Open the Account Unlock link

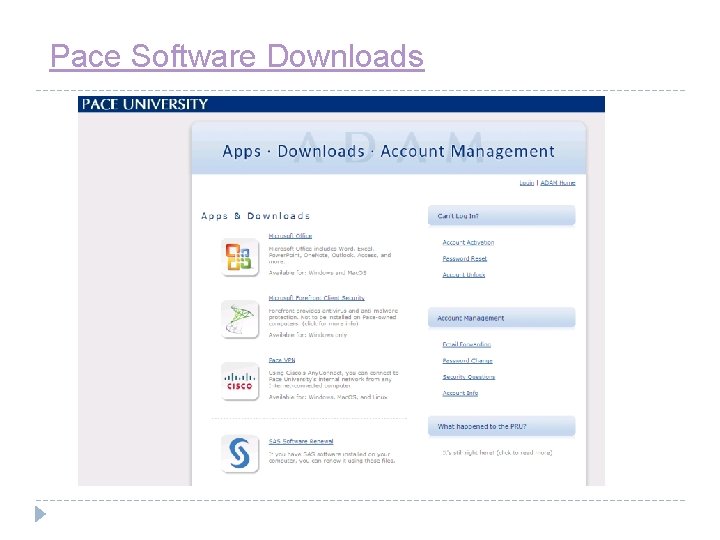tap(463, 275)
